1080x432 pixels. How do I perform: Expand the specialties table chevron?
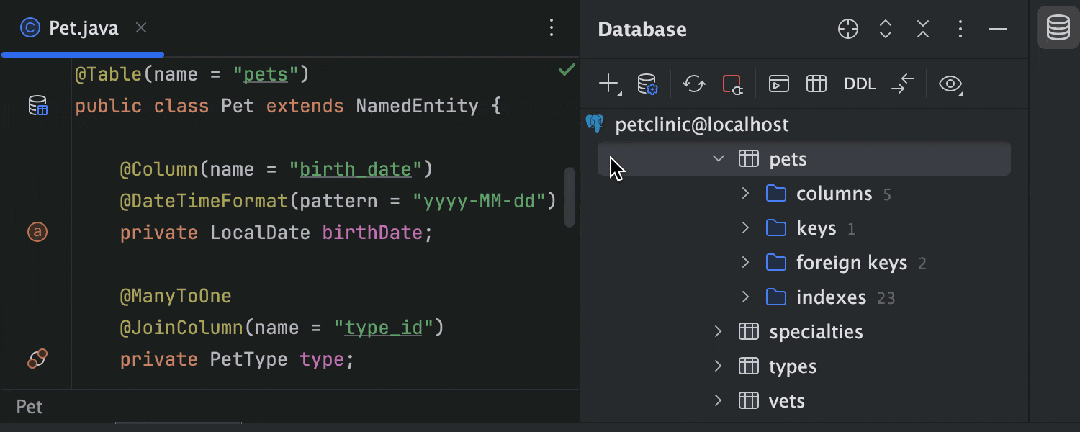pyautogui.click(x=718, y=331)
